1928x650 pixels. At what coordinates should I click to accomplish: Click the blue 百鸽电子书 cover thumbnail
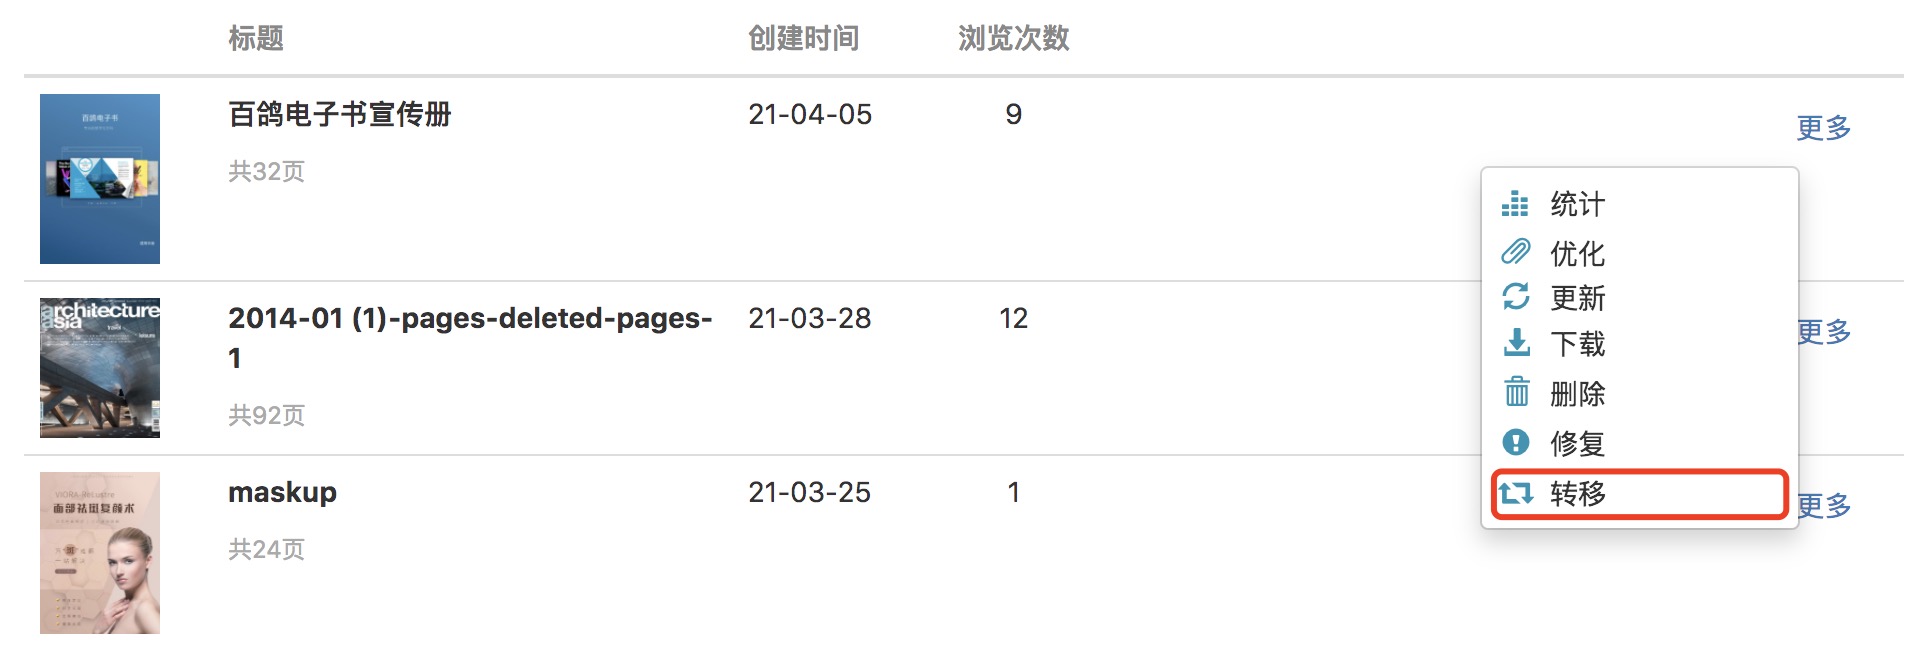(x=100, y=179)
